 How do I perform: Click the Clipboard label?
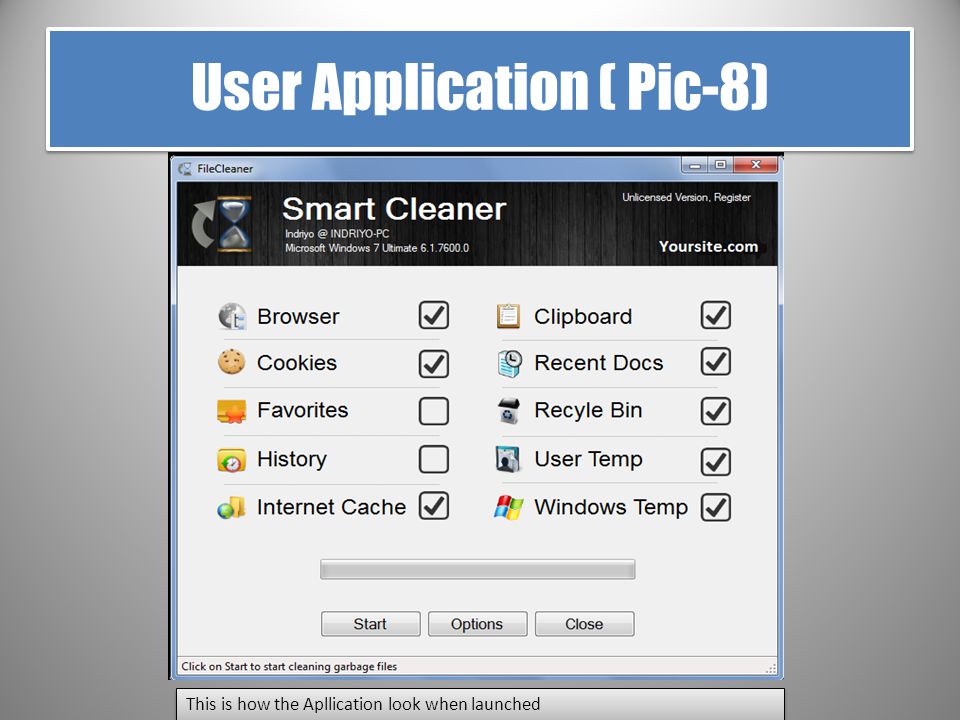[583, 317]
